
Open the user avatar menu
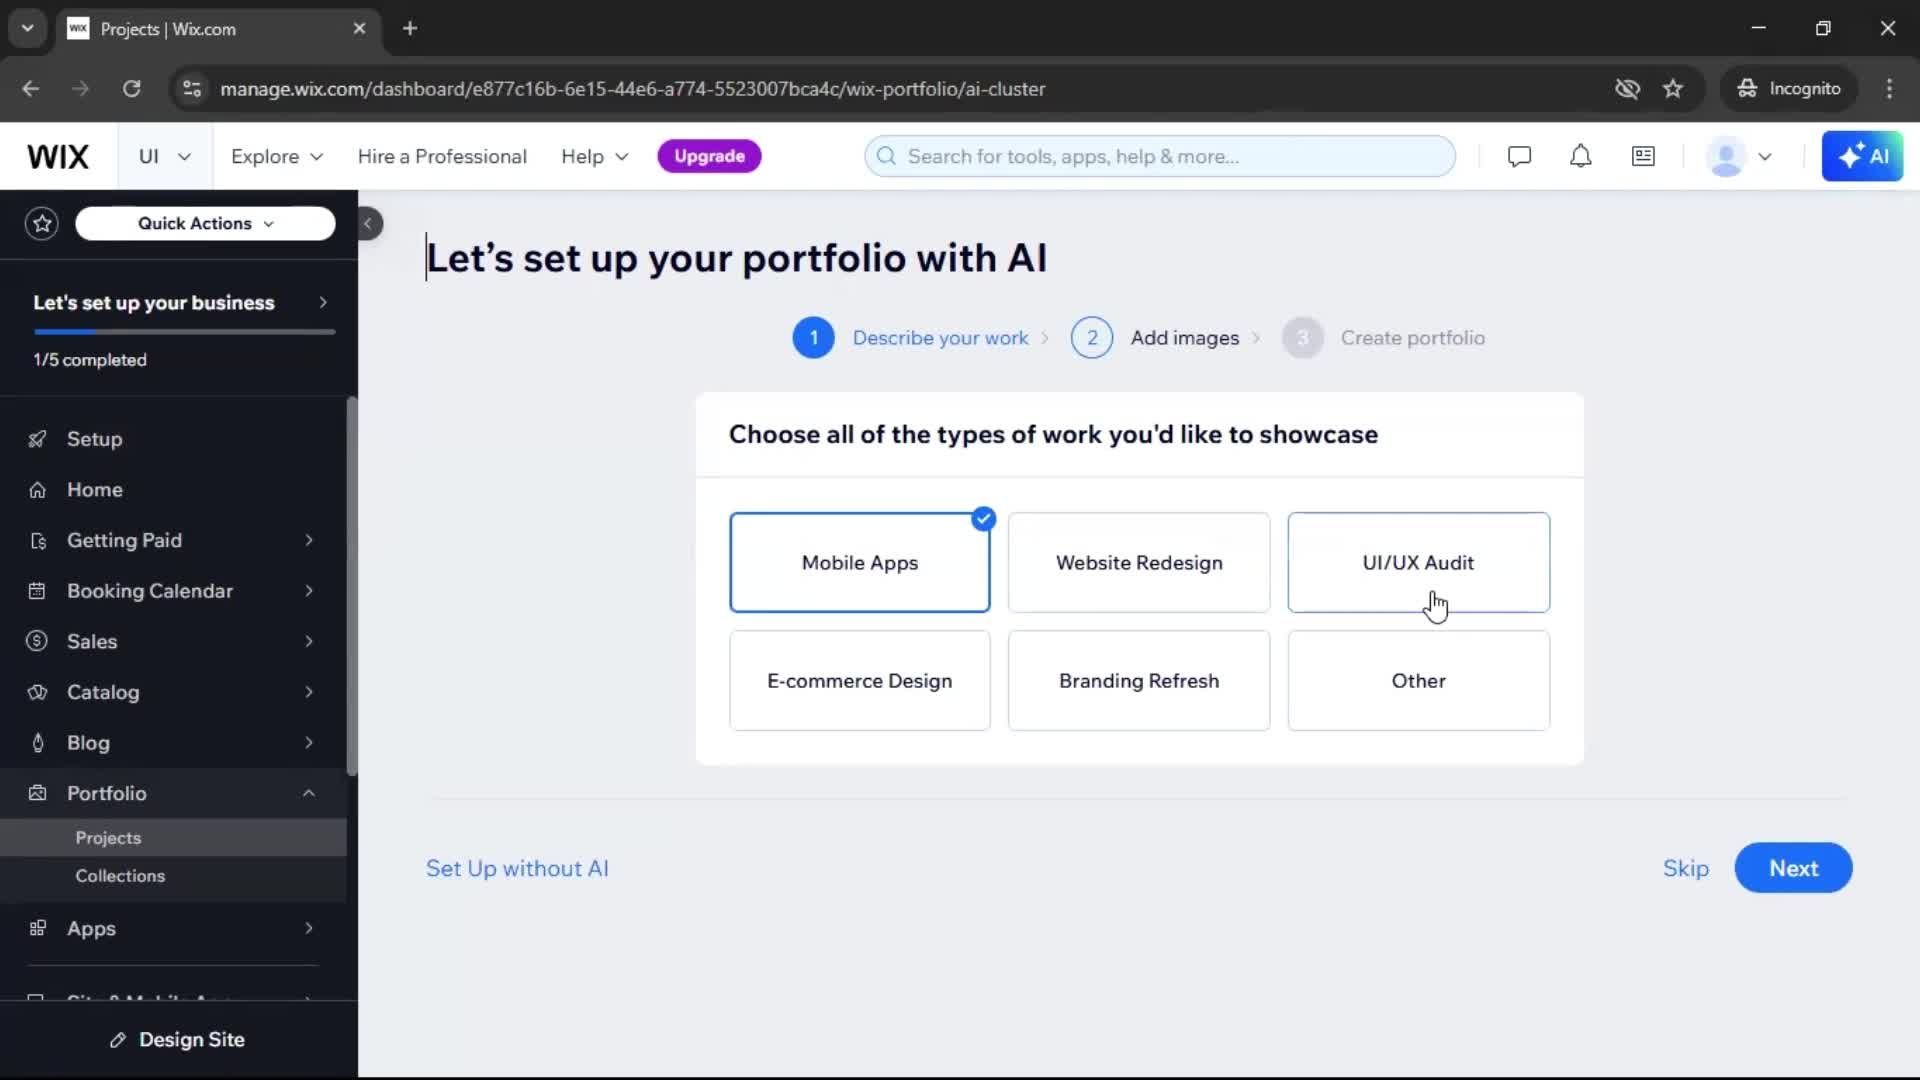[1740, 157]
